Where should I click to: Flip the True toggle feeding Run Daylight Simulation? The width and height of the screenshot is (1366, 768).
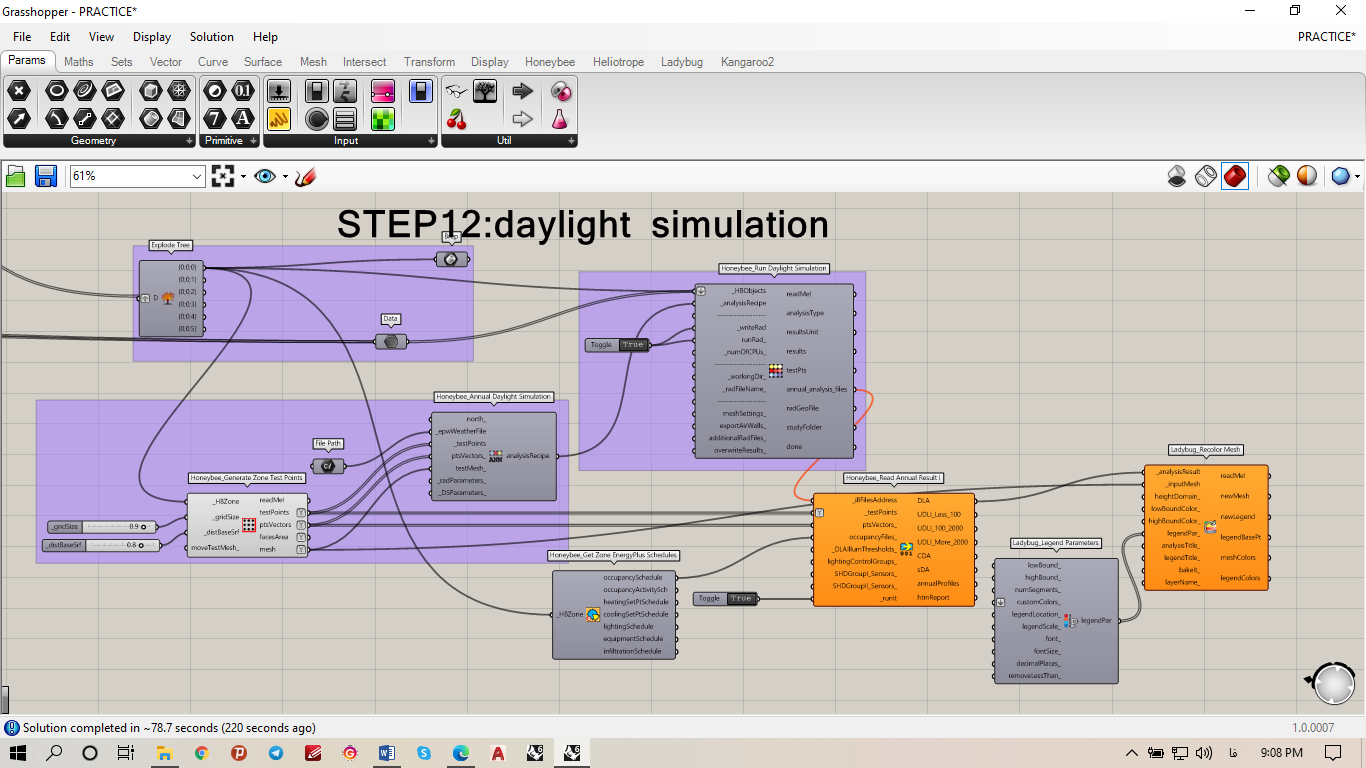coord(633,345)
